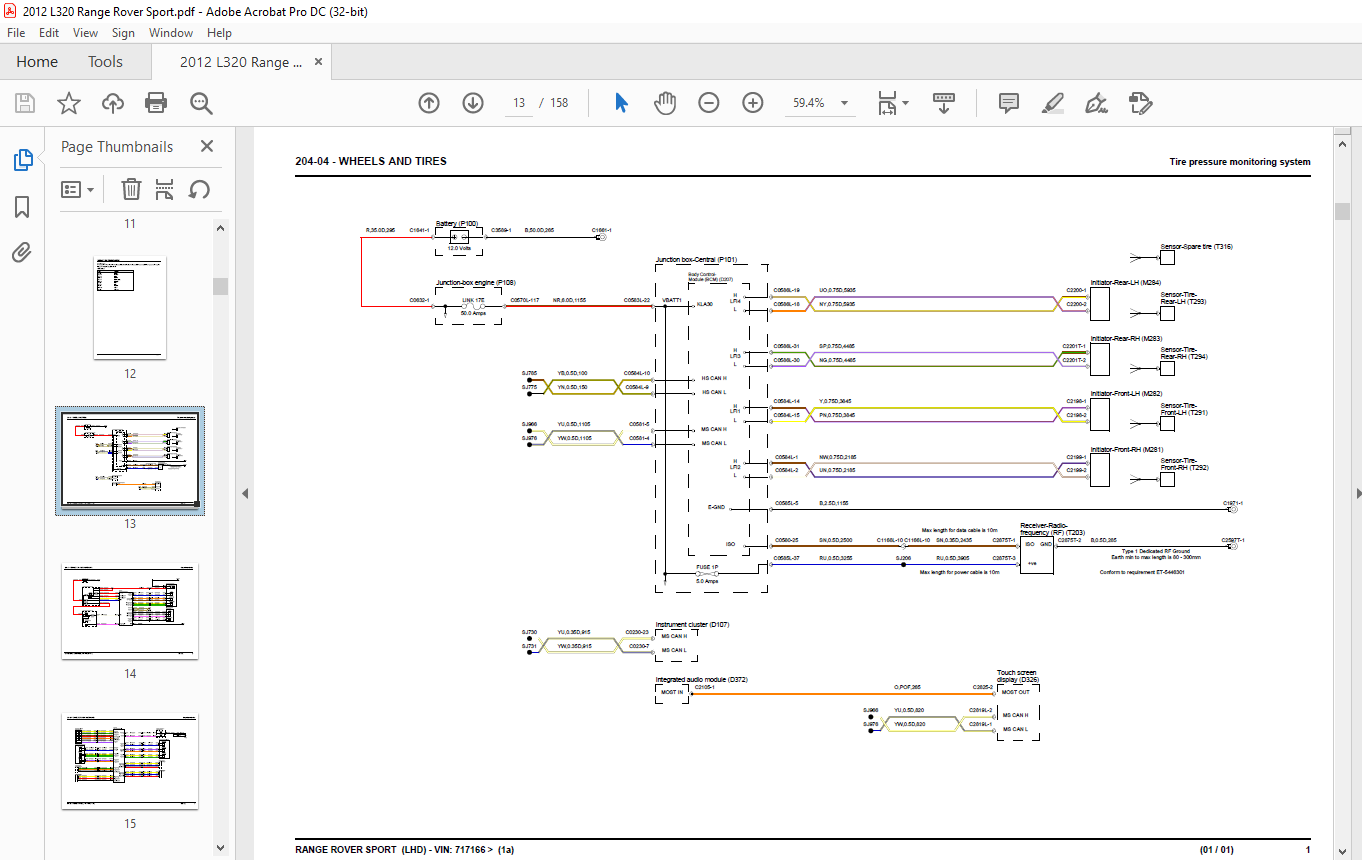Choose the Selection arrow tool
The height and width of the screenshot is (860, 1362).
pos(621,103)
